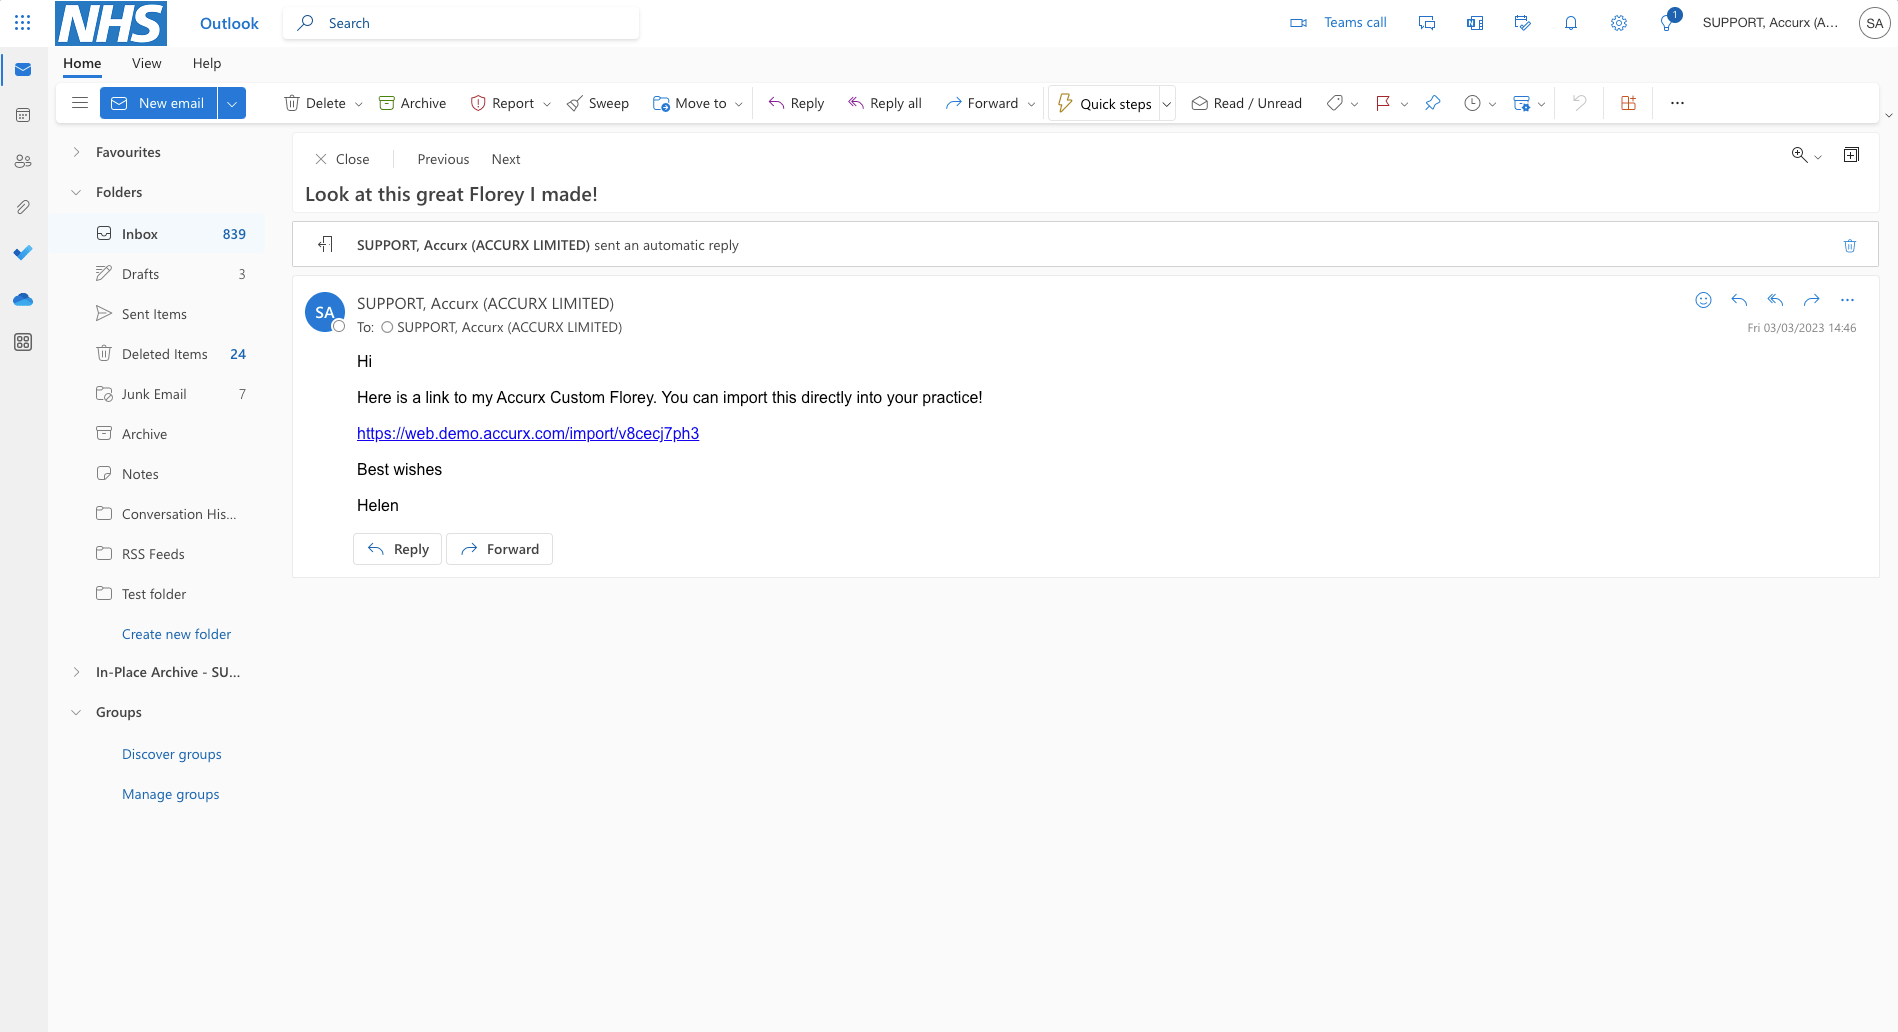Toggle Read / Unread status
The height and width of the screenshot is (1032, 1898).
pyautogui.click(x=1246, y=103)
